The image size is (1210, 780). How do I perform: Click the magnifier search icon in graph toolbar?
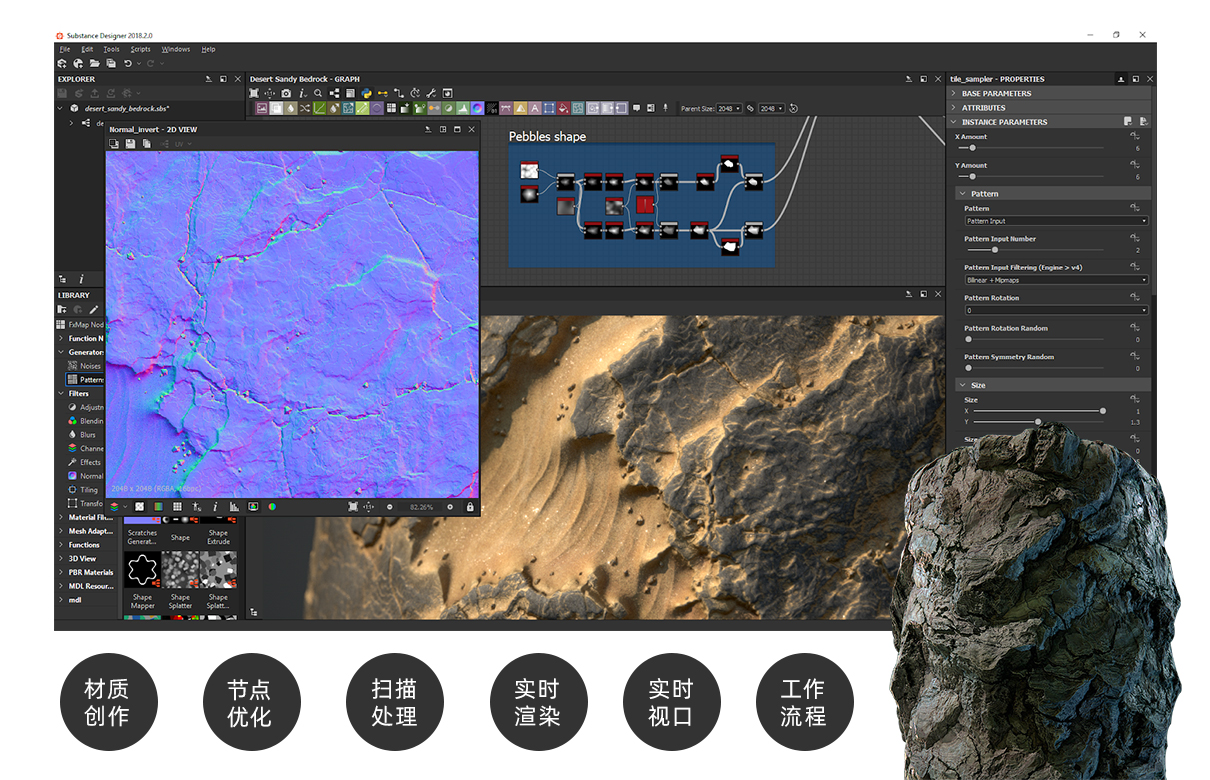coord(318,93)
